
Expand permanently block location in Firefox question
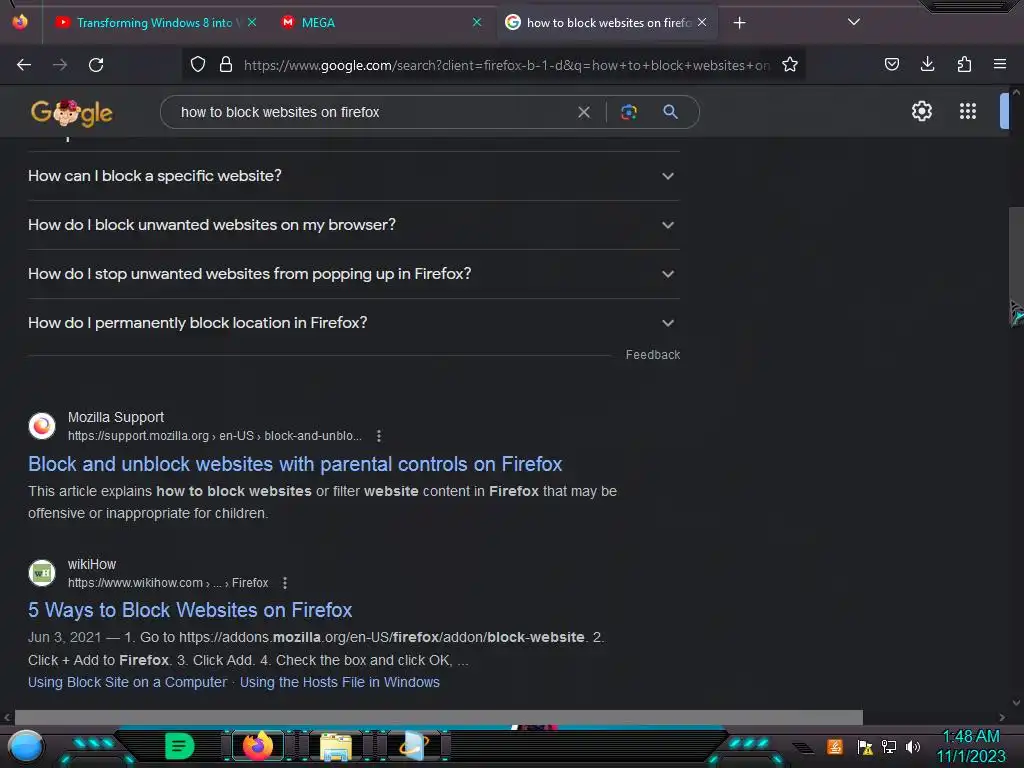coord(353,323)
